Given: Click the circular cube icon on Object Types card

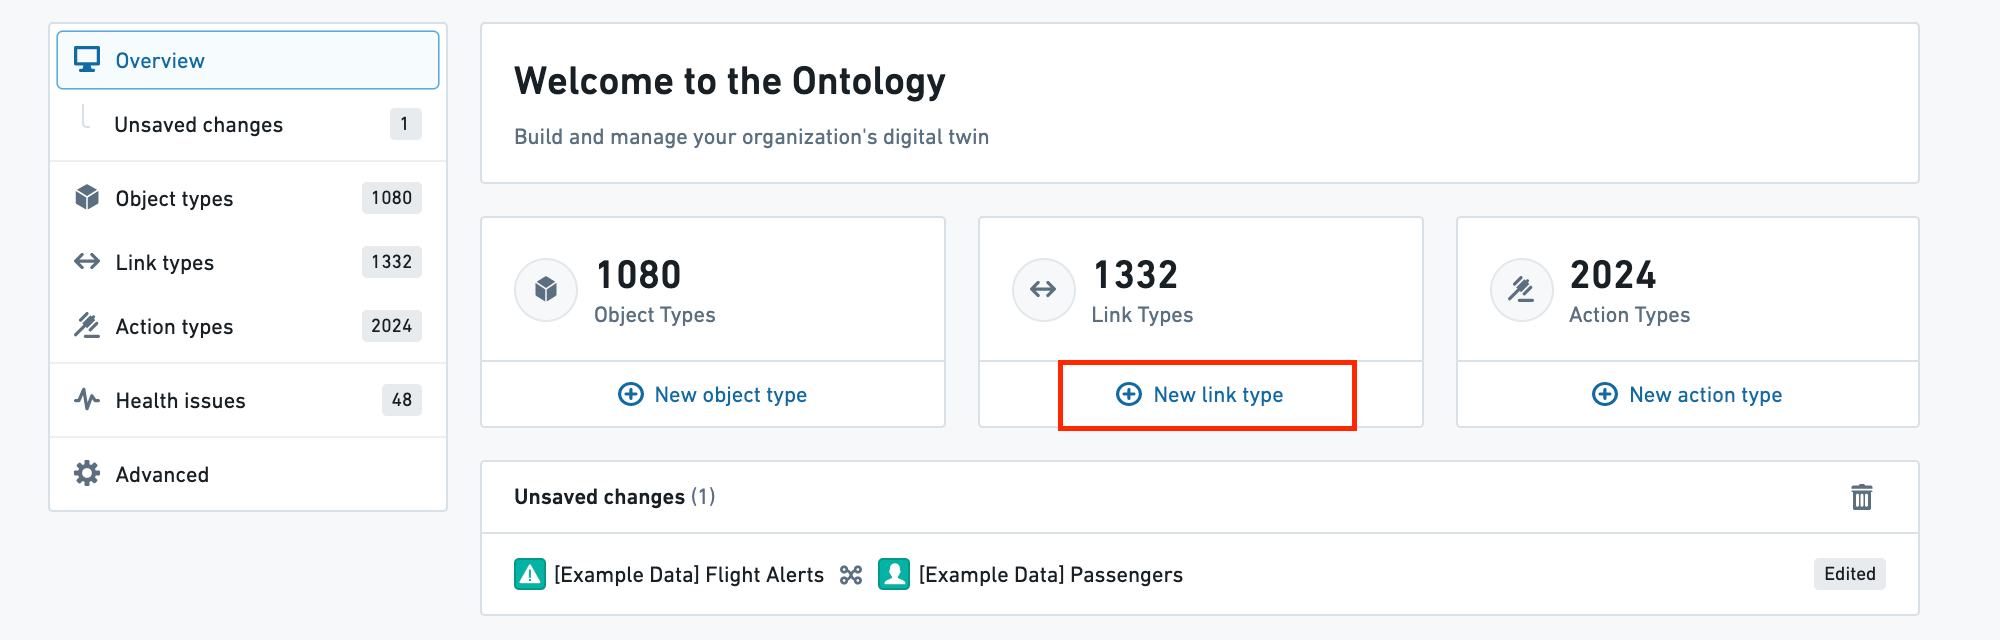Looking at the screenshot, I should [546, 290].
